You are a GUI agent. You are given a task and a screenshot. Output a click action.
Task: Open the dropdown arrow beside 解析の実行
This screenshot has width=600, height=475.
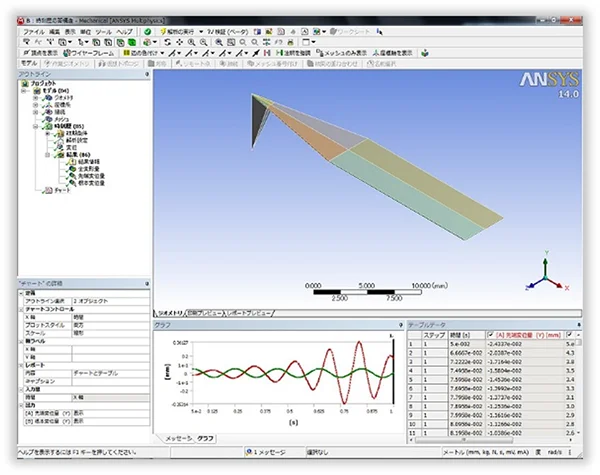point(201,32)
